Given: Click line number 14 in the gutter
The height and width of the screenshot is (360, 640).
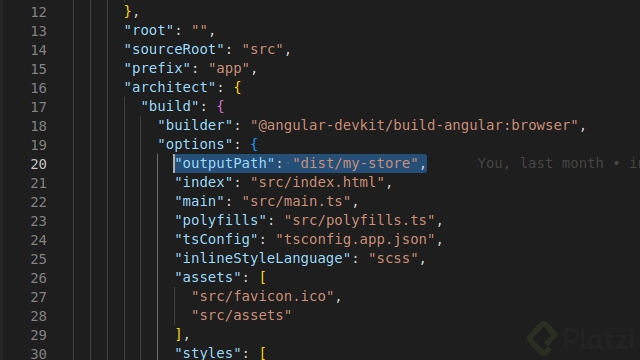Looking at the screenshot, I should click(39, 50).
